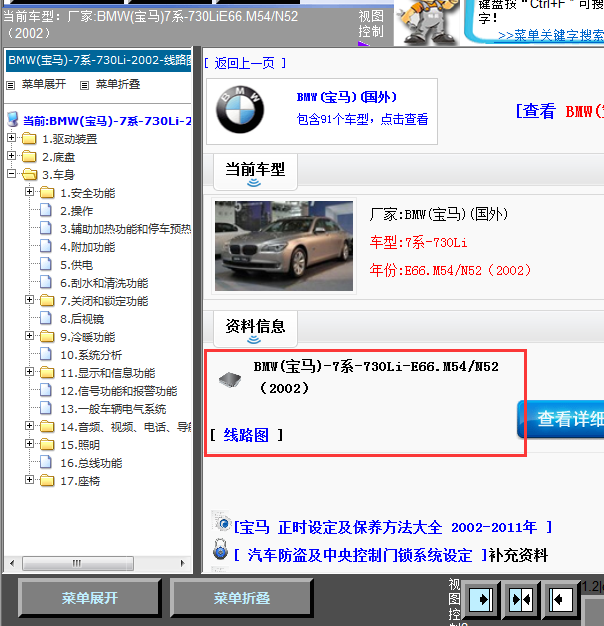Click the gray chip icon in 资料信息
Image resolution: width=604 pixels, height=626 pixels.
coord(230,380)
